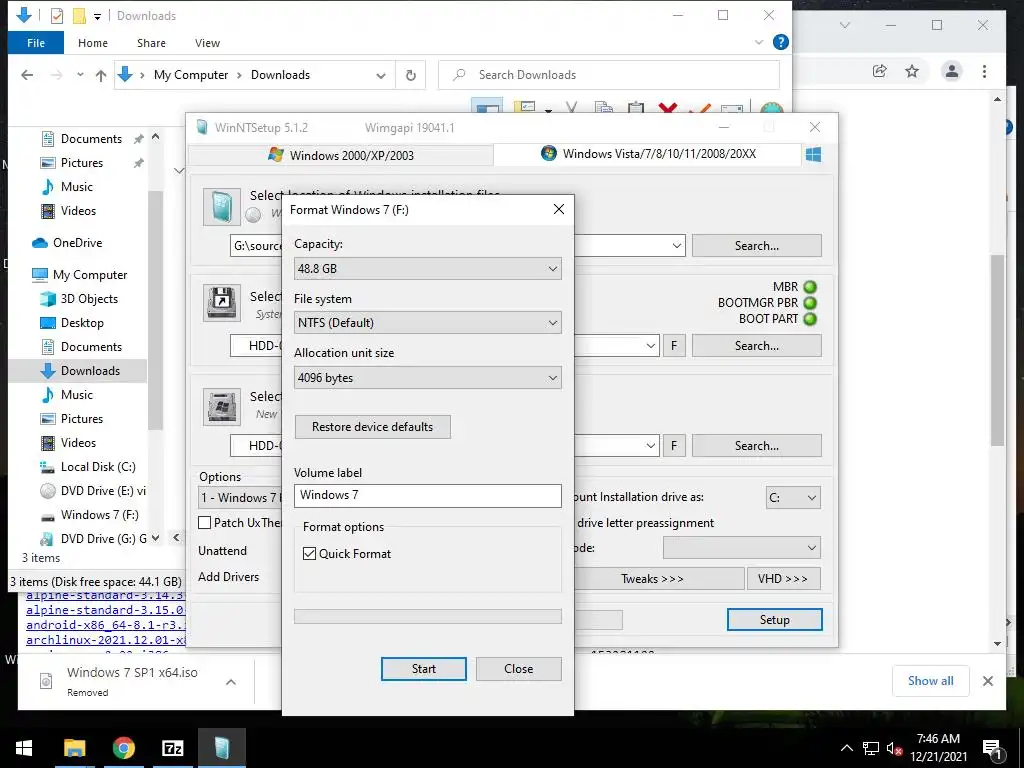Select OneDrive in navigation pane
The width and height of the screenshot is (1024, 768).
77,243
